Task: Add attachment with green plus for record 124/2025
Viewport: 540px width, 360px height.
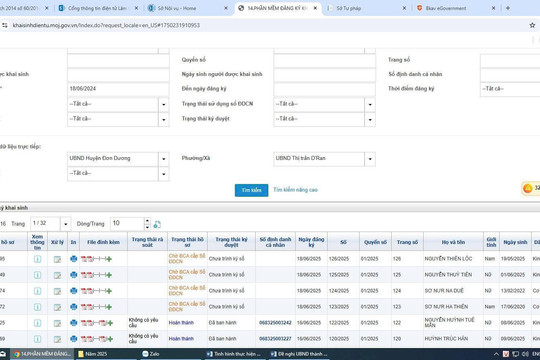Action: point(109,291)
